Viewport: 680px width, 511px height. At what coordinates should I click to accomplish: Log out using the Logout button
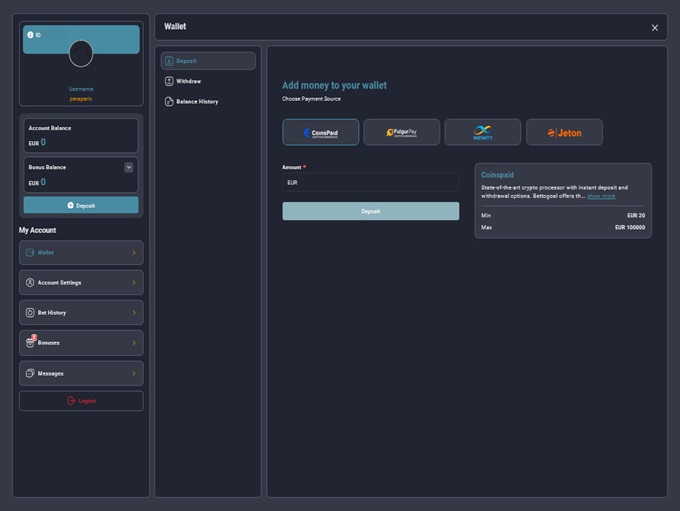81,401
